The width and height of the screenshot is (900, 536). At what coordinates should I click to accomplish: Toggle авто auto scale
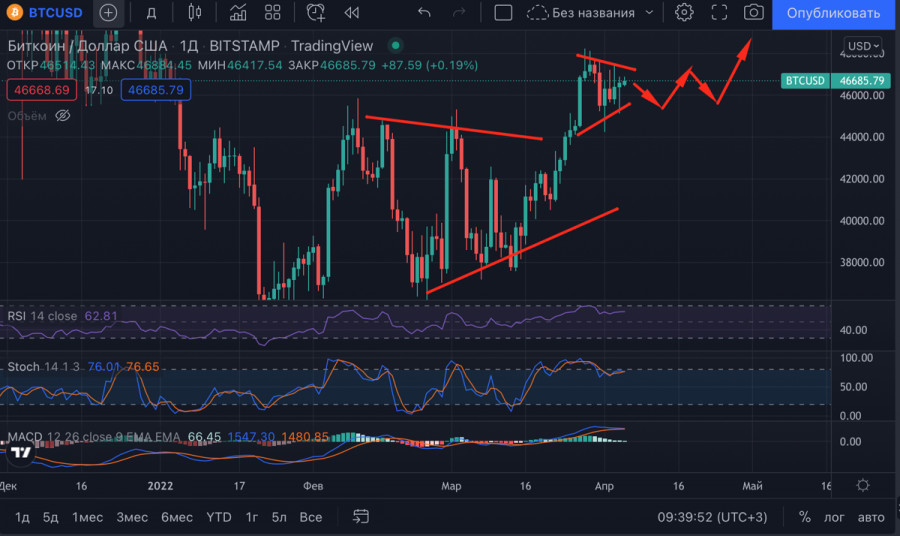pyautogui.click(x=871, y=517)
